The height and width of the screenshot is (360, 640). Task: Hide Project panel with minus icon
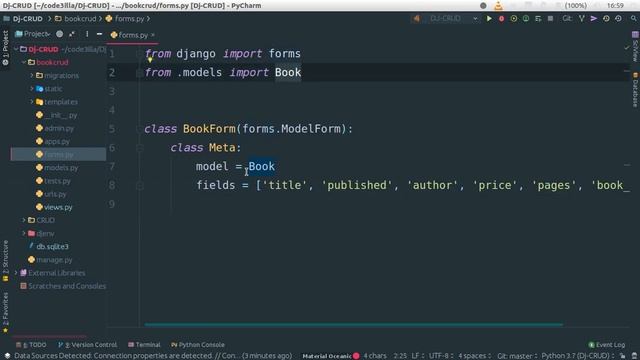tap(99, 34)
